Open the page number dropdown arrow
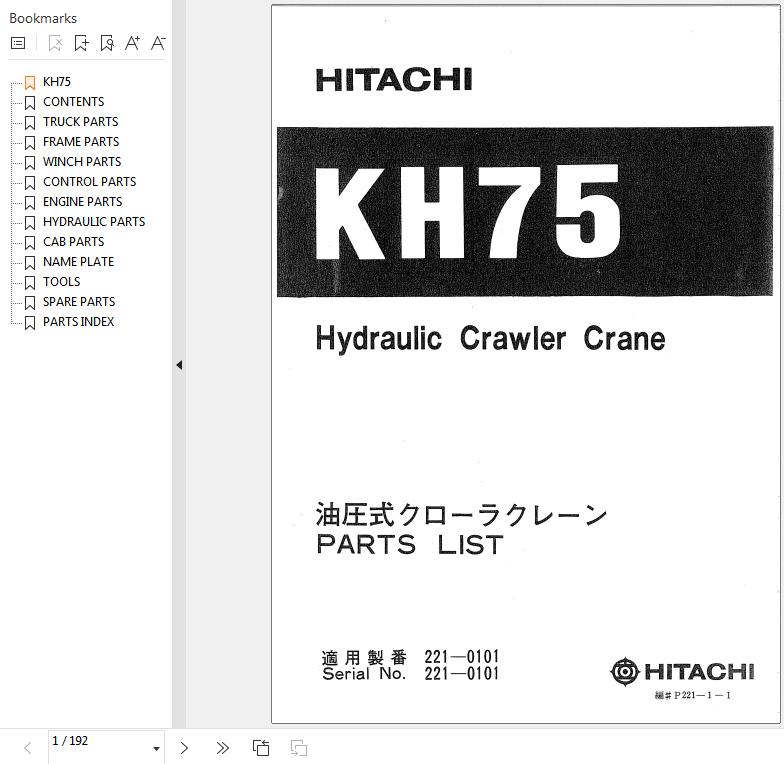Viewport: 784px width, 764px height. coord(156,748)
